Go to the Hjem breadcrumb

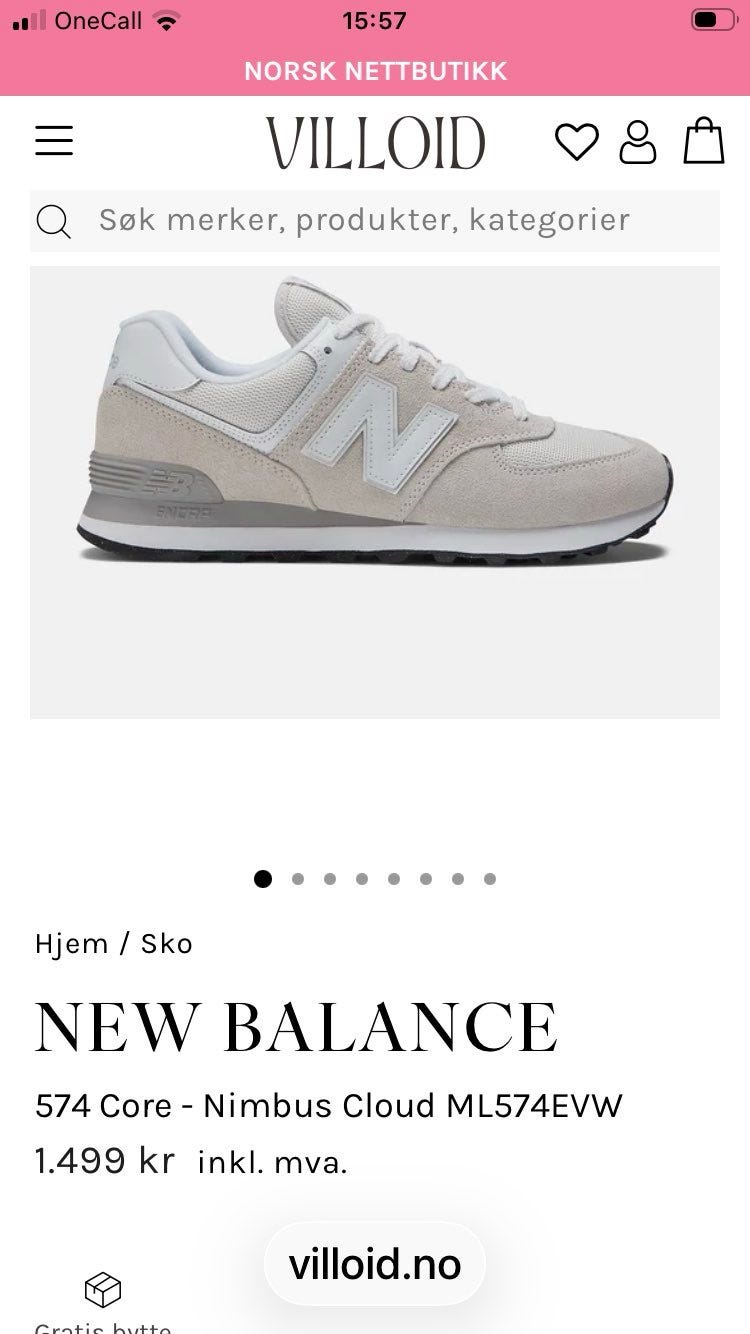click(71, 944)
